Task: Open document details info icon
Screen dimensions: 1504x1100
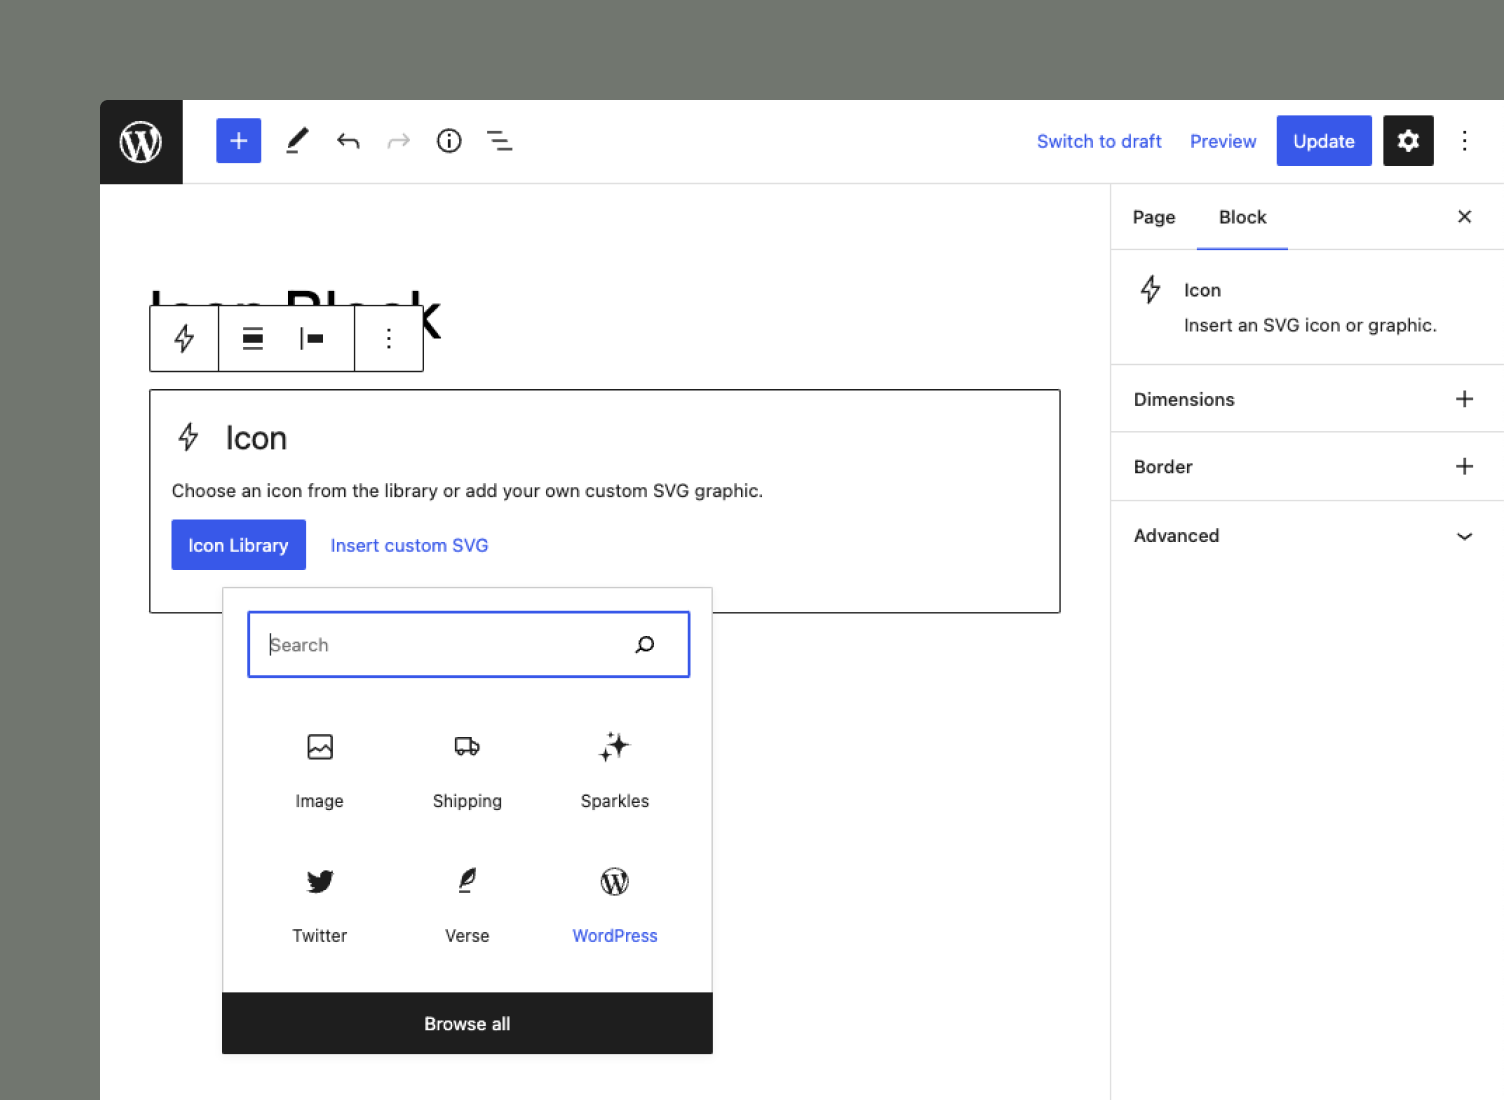Action: coord(449,141)
